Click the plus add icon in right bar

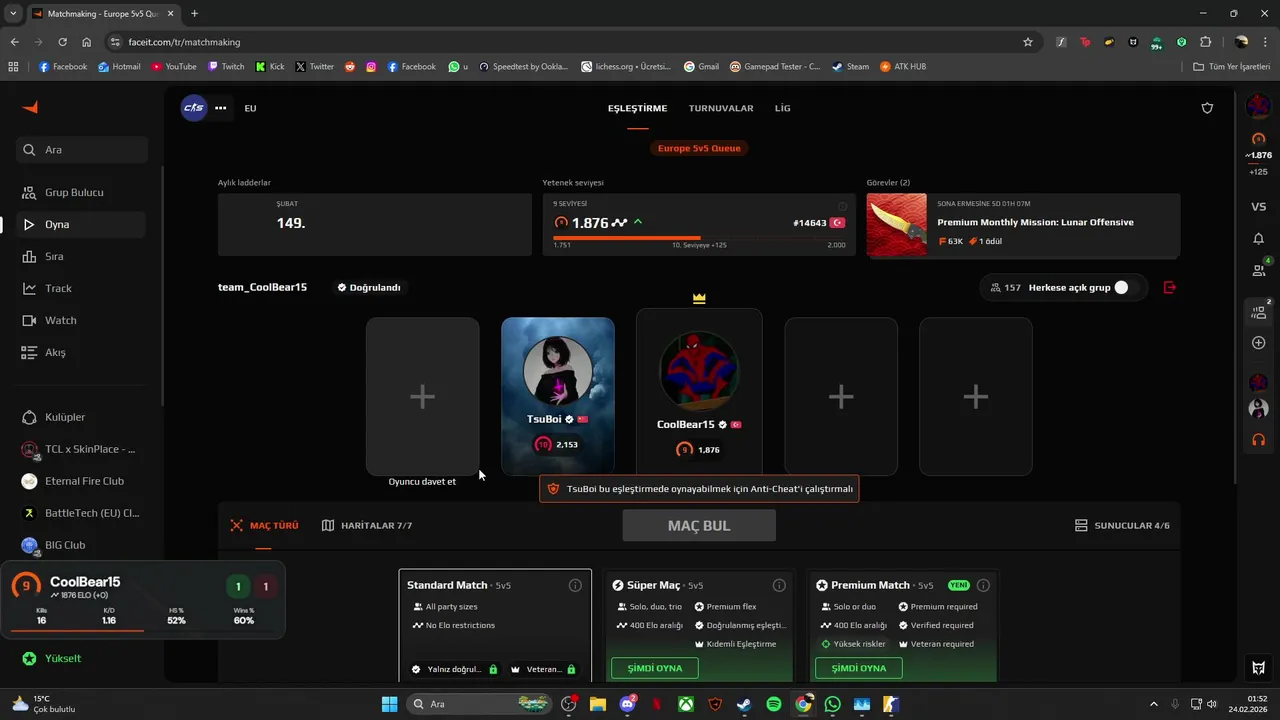point(1258,343)
